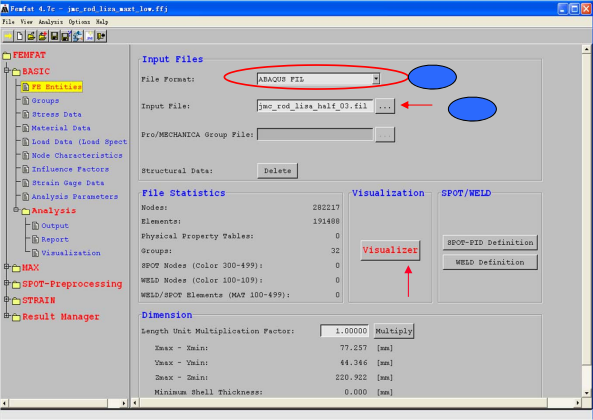Click the red Visualizer button
Viewport: 593px width, 420px height.
point(390,250)
